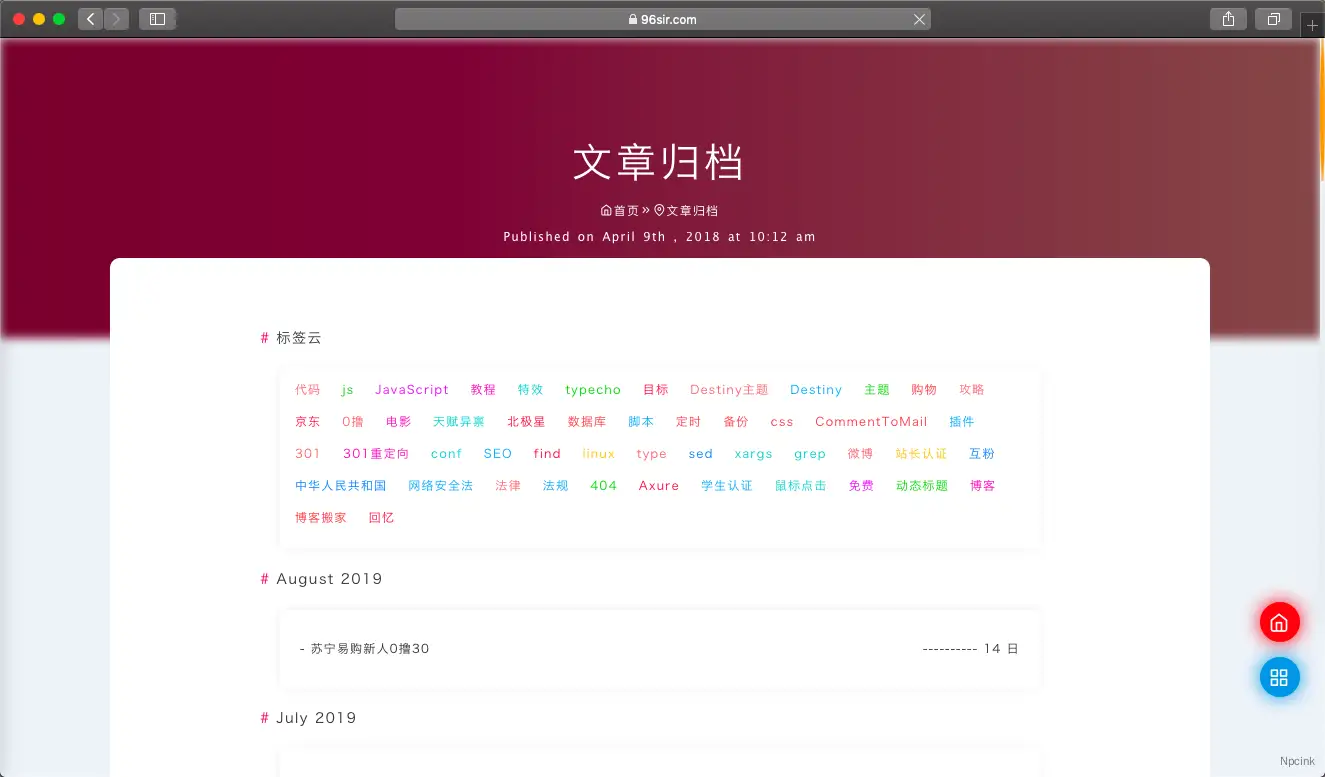Image resolution: width=1325 pixels, height=777 pixels.
Task: Open the typecho tag
Action: (x=592, y=389)
